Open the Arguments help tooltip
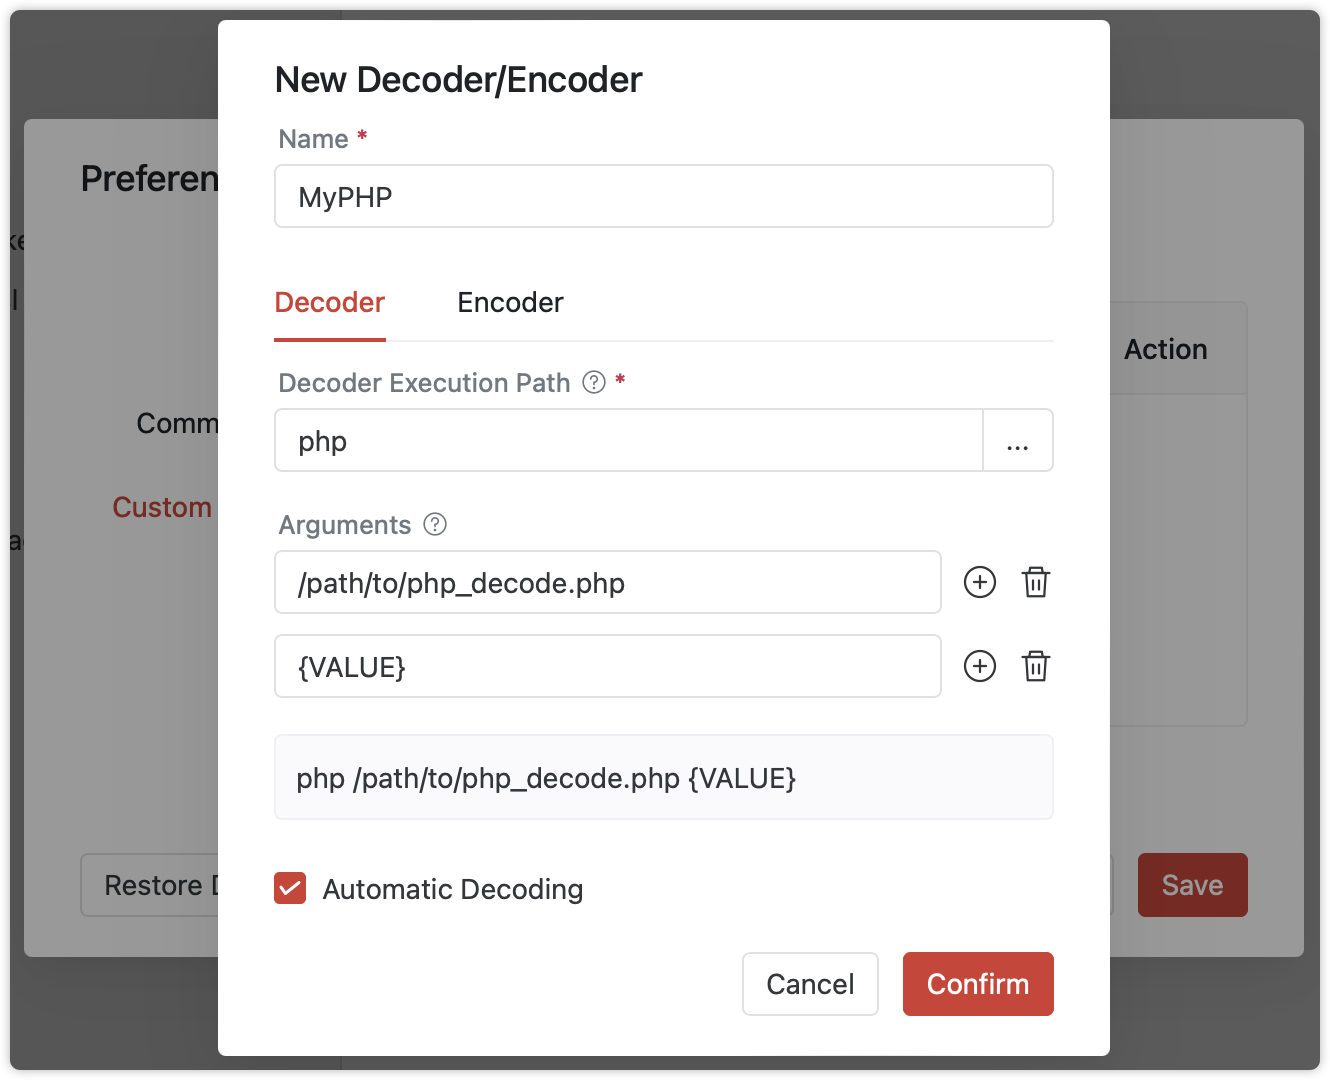The image size is (1330, 1080). pos(434,524)
